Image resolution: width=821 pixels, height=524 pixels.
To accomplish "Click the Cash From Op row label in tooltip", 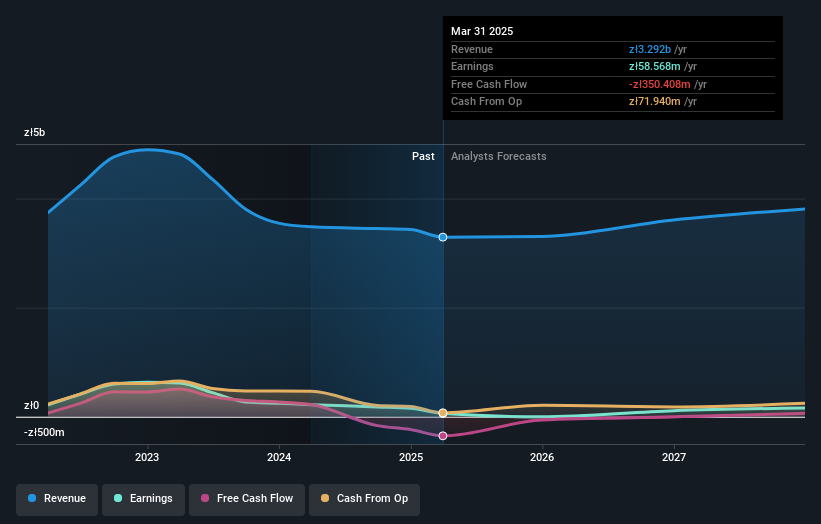I will point(486,102).
